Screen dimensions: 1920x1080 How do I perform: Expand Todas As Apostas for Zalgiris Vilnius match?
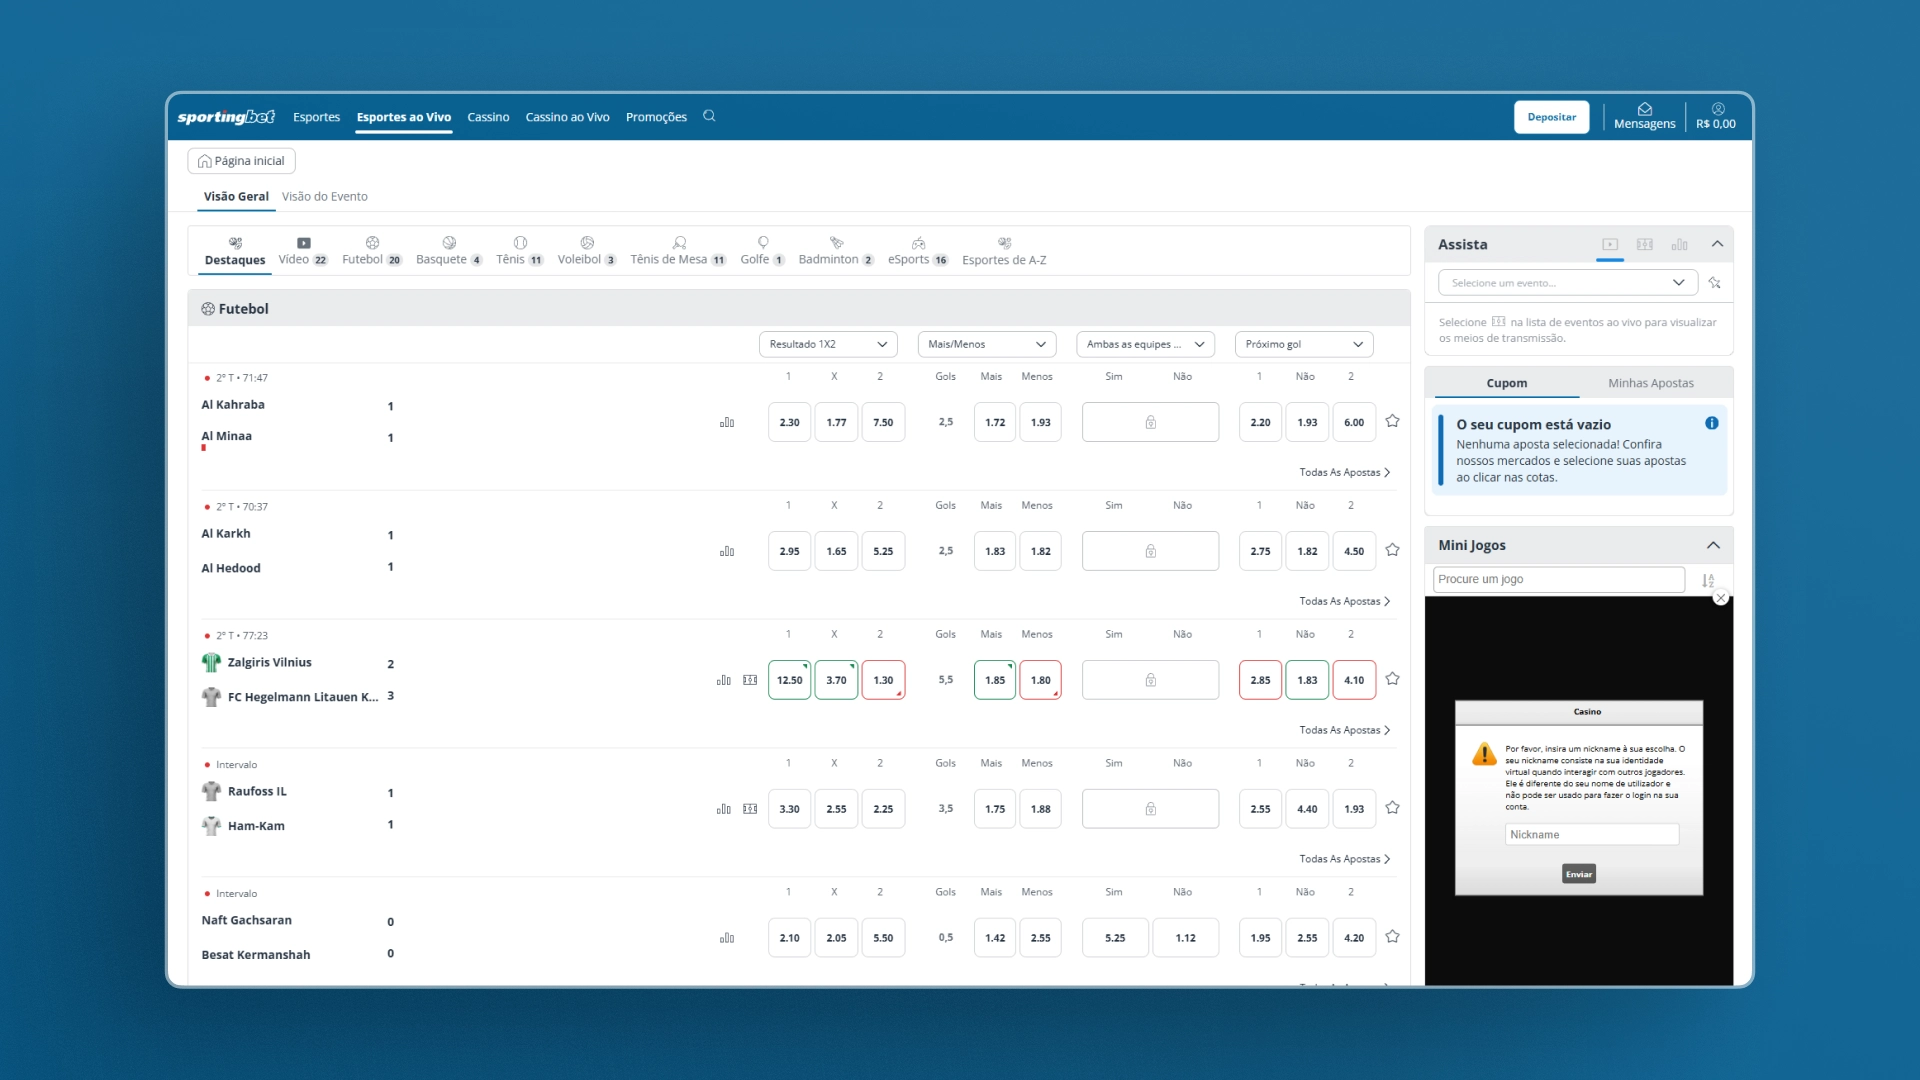[1345, 730]
